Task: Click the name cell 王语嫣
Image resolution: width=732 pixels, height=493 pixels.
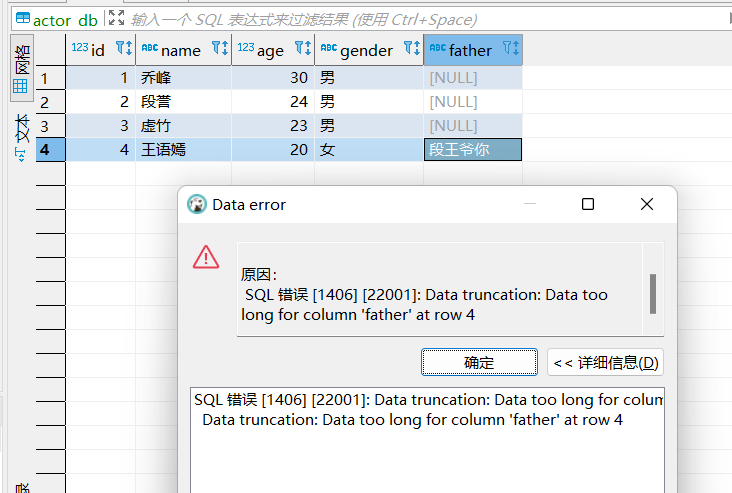Action: point(183,150)
